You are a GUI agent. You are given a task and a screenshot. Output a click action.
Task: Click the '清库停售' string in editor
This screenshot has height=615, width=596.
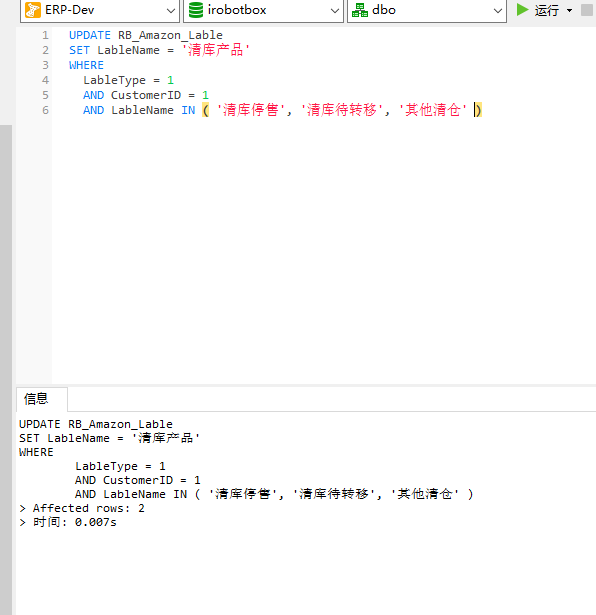pyautogui.click(x=250, y=110)
